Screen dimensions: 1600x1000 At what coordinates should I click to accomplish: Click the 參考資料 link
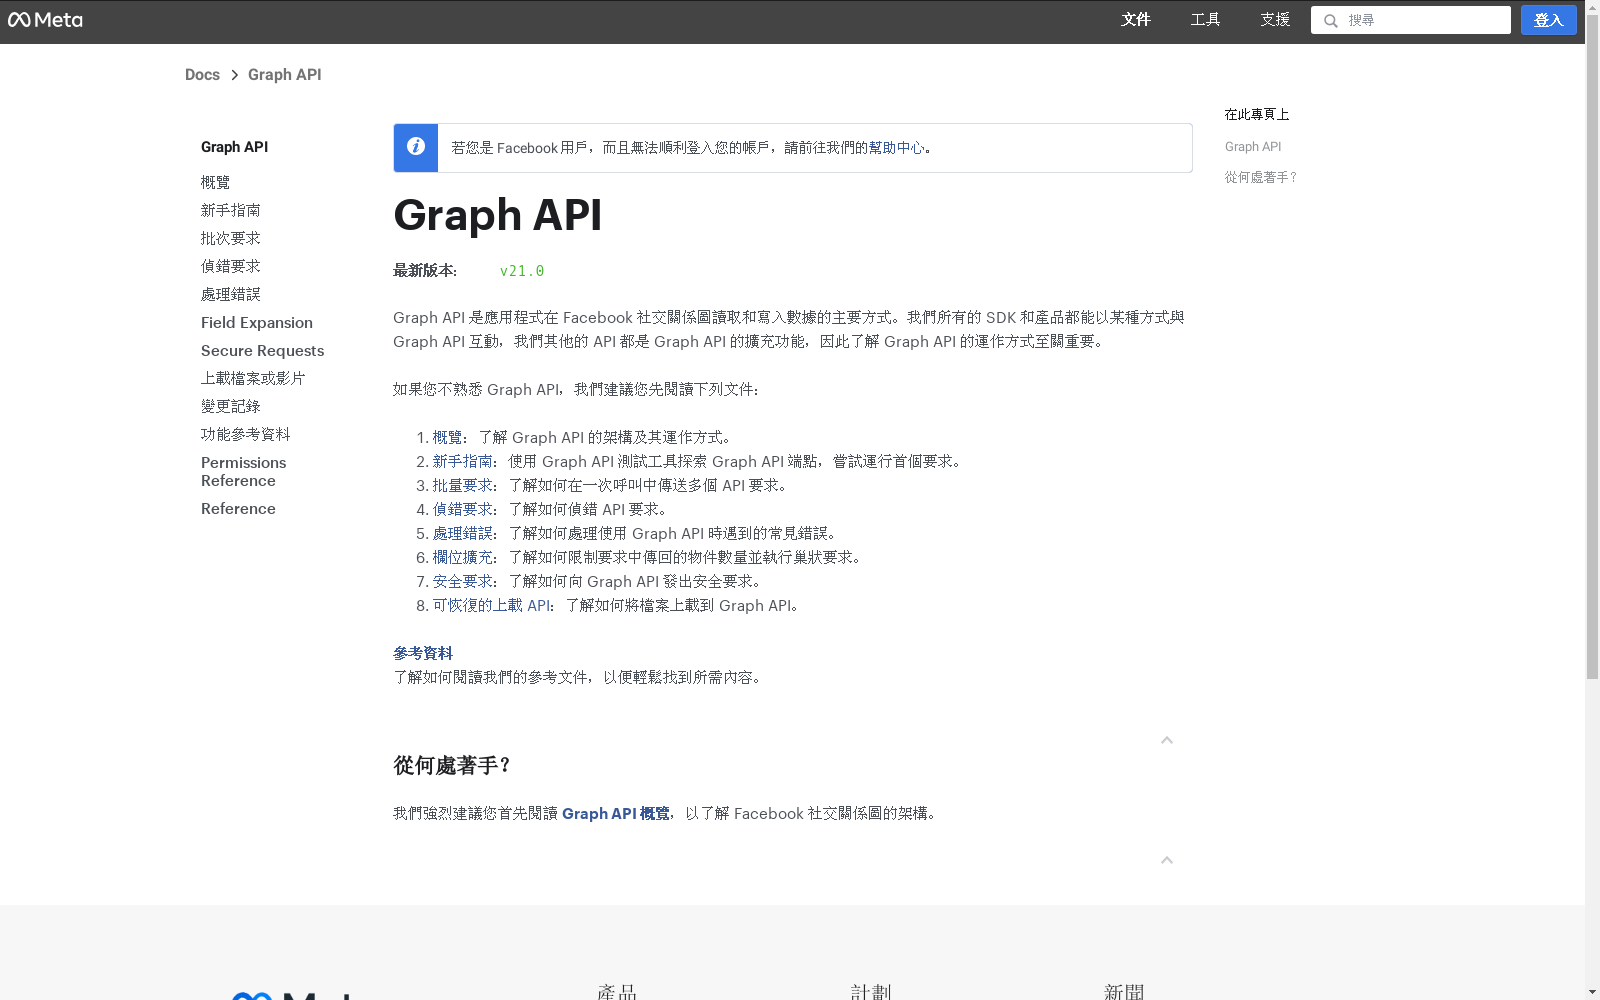coord(423,653)
